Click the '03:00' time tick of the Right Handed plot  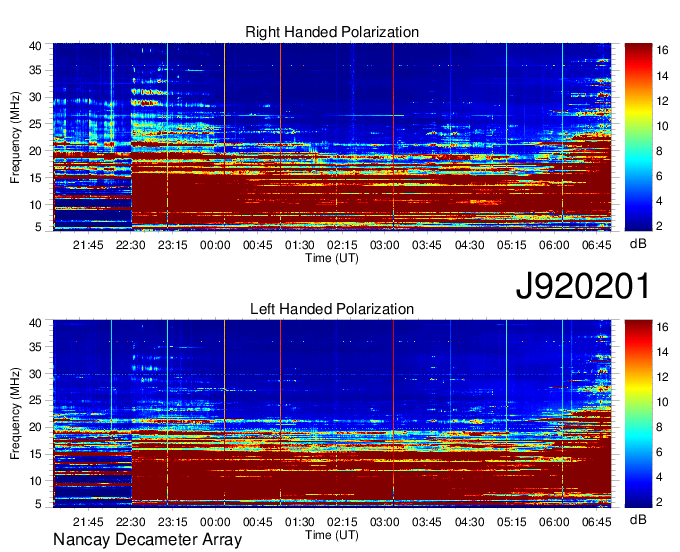coord(385,245)
